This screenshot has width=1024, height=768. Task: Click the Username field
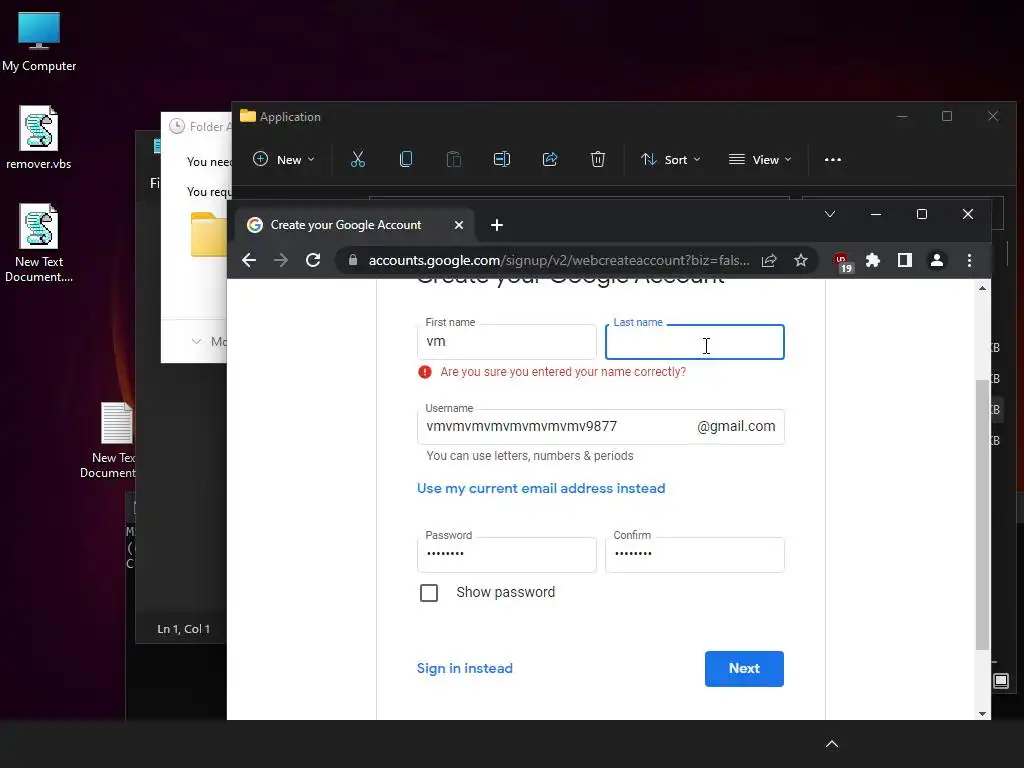point(600,426)
